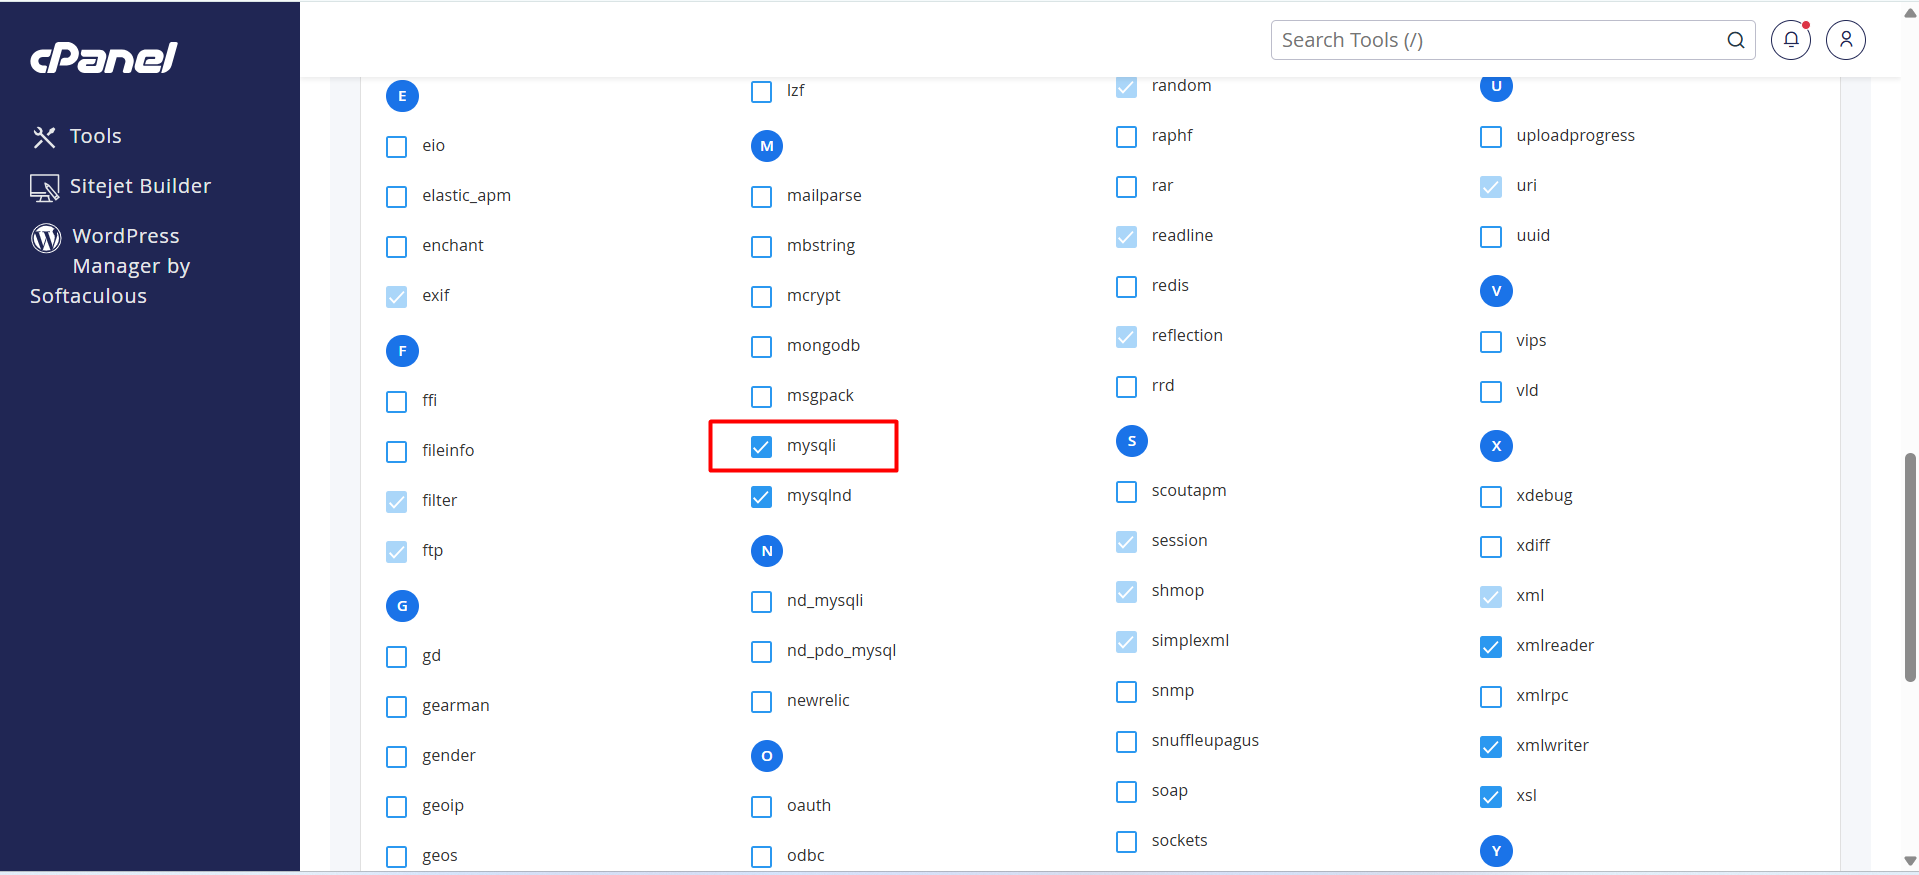Click the xmlrpc extension label
The height and width of the screenshot is (875, 1919).
click(1542, 695)
